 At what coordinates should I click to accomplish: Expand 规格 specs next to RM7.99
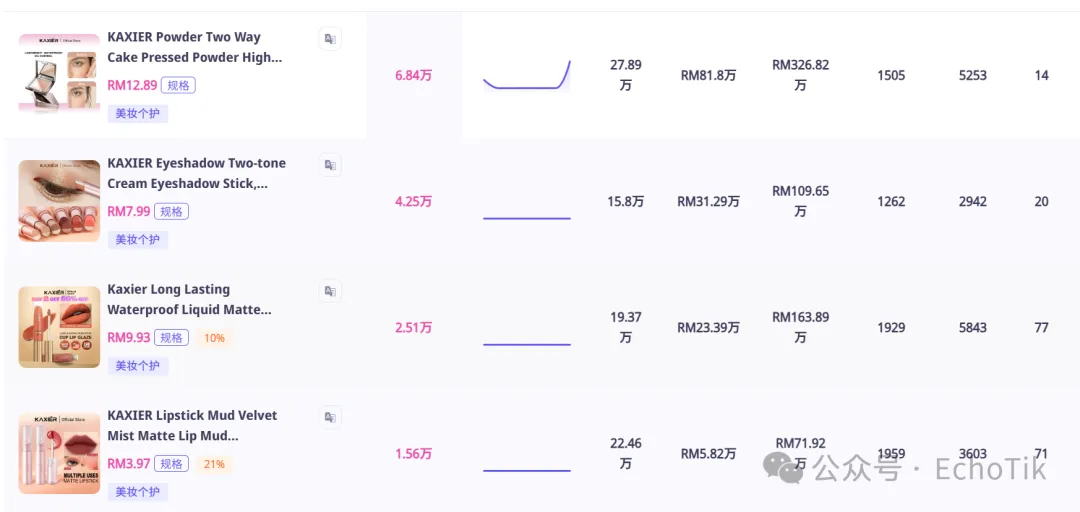pyautogui.click(x=171, y=212)
